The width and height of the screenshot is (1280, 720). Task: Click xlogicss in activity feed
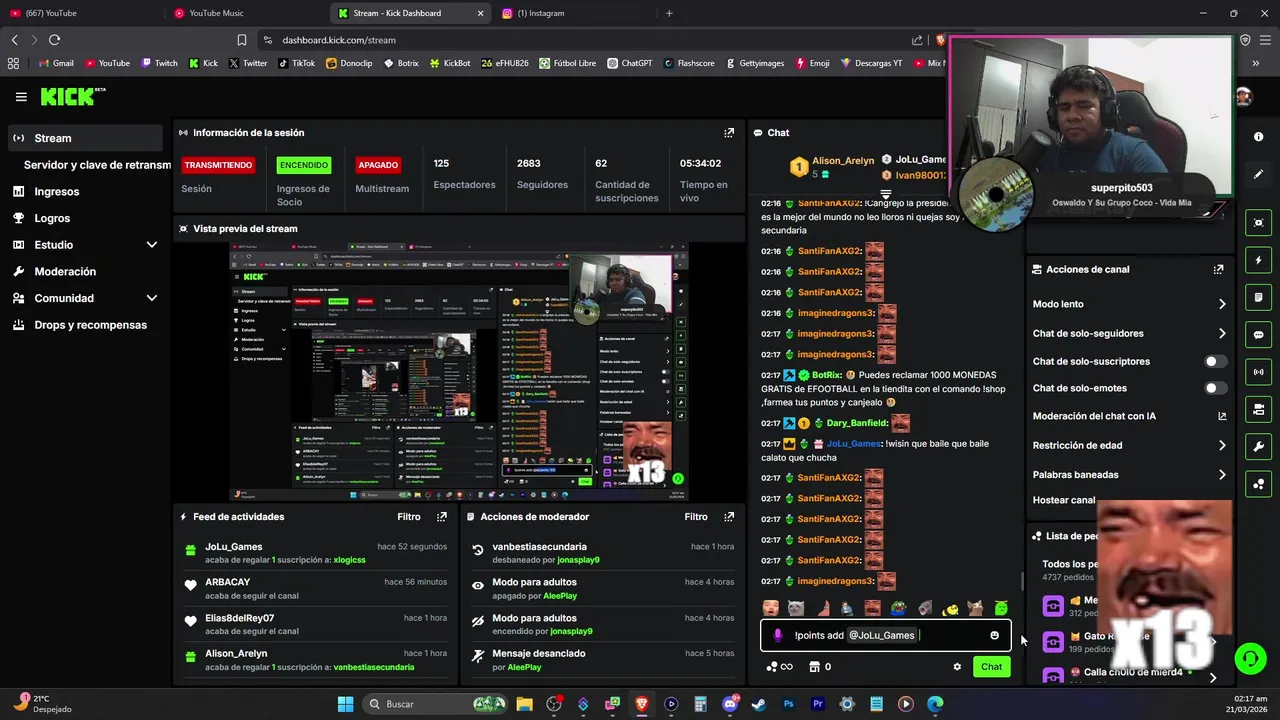(x=349, y=560)
